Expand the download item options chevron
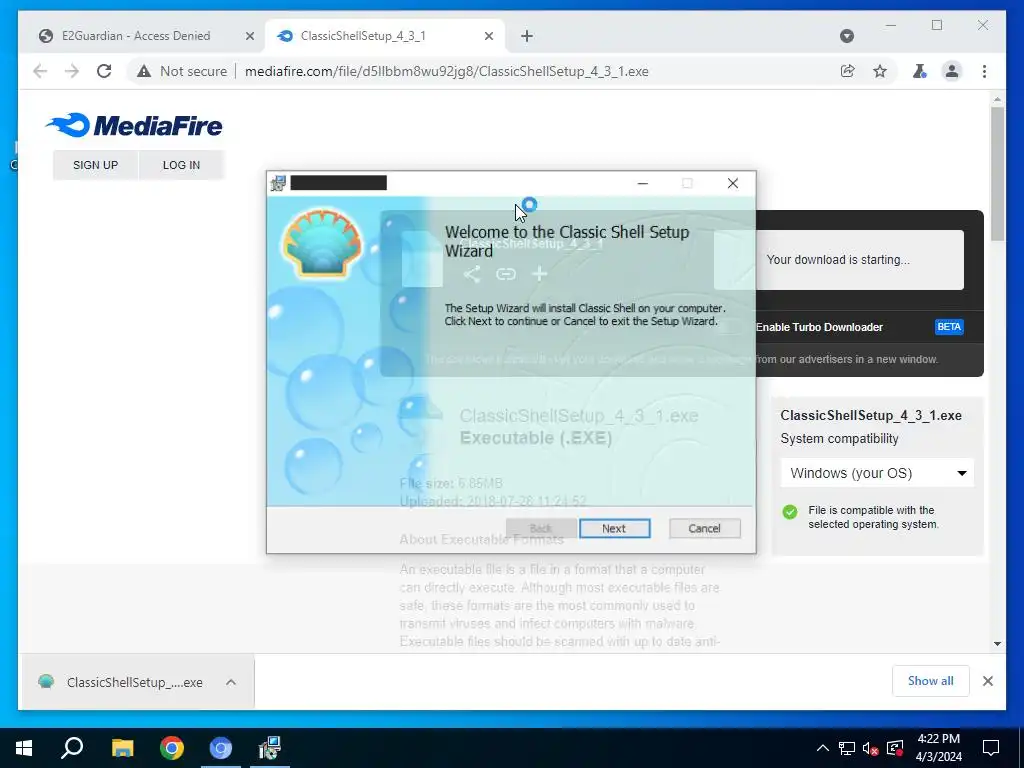This screenshot has width=1024, height=768. [x=231, y=682]
